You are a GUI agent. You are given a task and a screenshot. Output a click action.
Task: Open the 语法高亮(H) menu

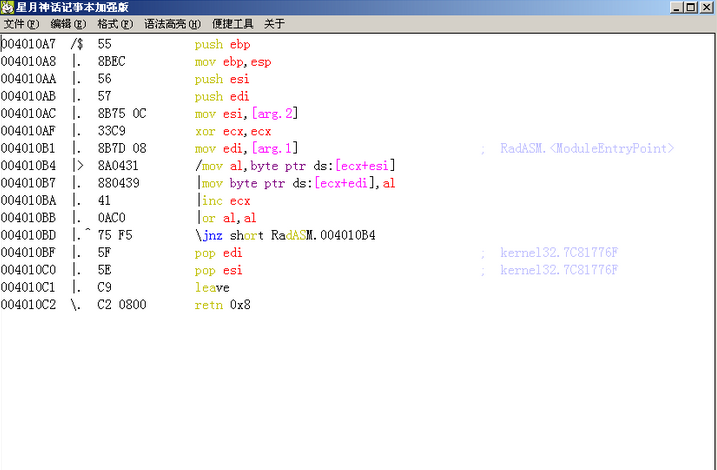(172, 24)
